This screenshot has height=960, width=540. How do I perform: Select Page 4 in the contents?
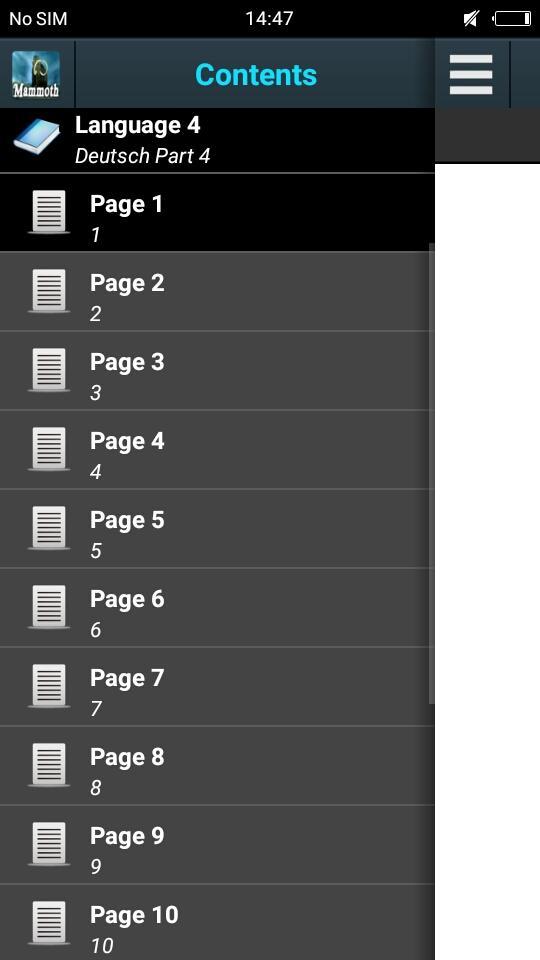217,449
